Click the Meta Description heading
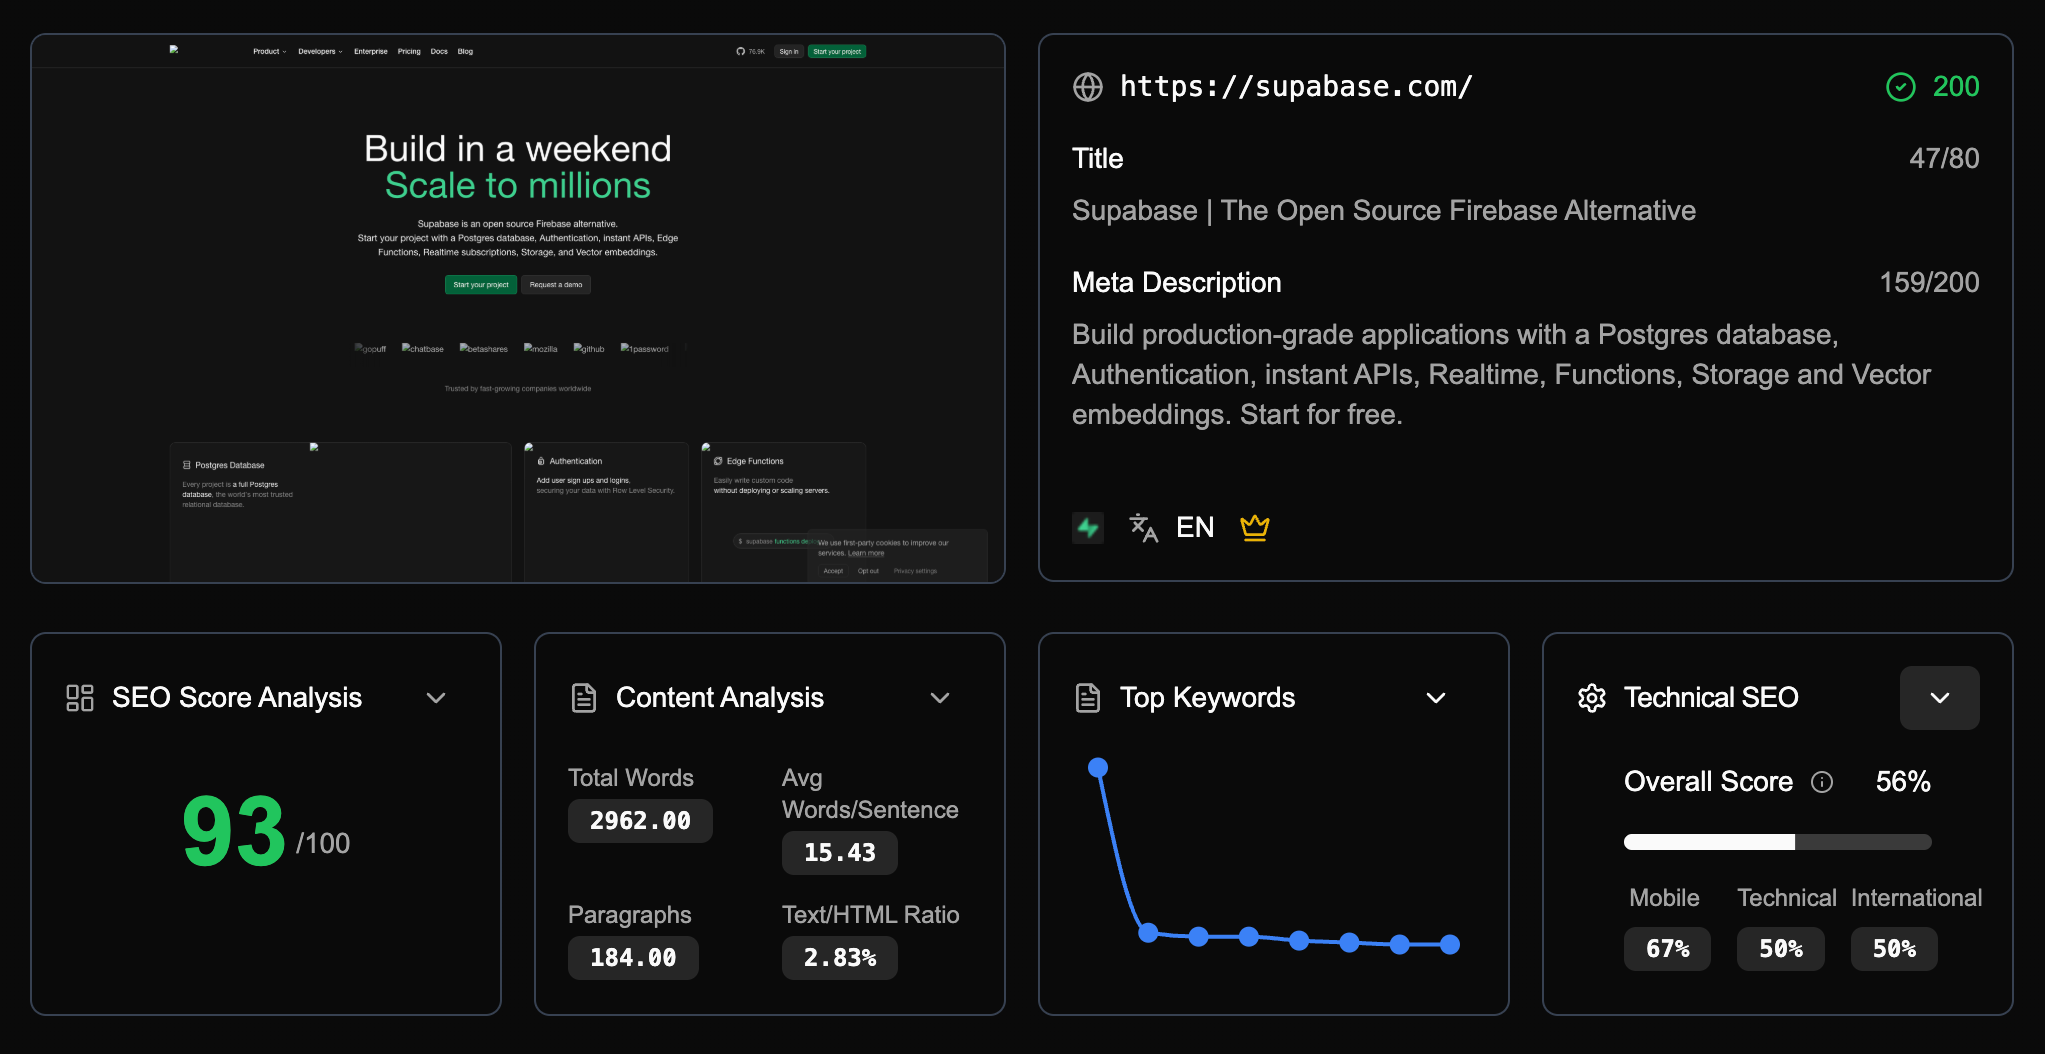Screen dimensions: 2045x1054 (1176, 282)
